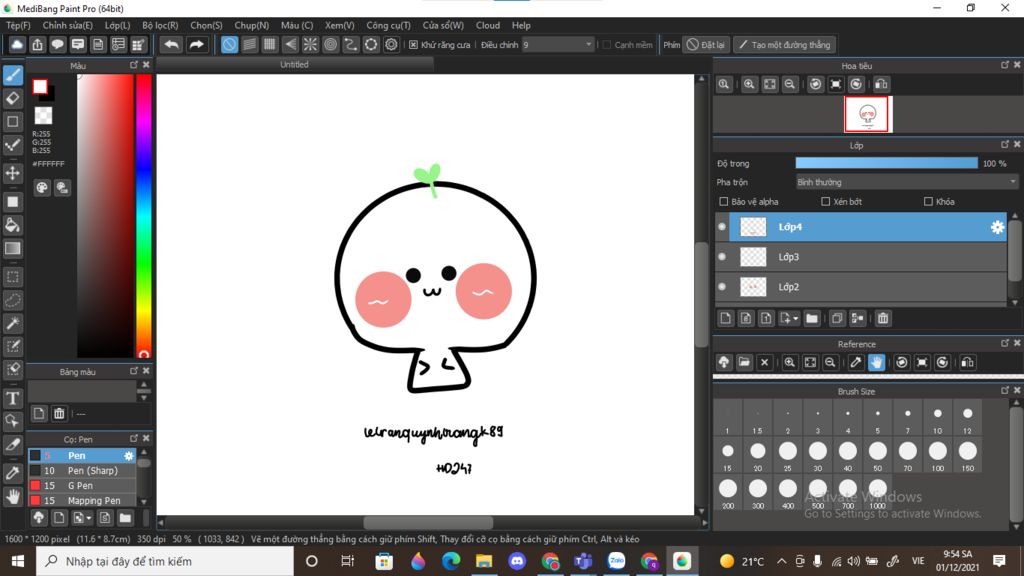Image resolution: width=1024 pixels, height=576 pixels.
Task: Open the Điều chỉnh correction dropdown
Action: click(558, 45)
